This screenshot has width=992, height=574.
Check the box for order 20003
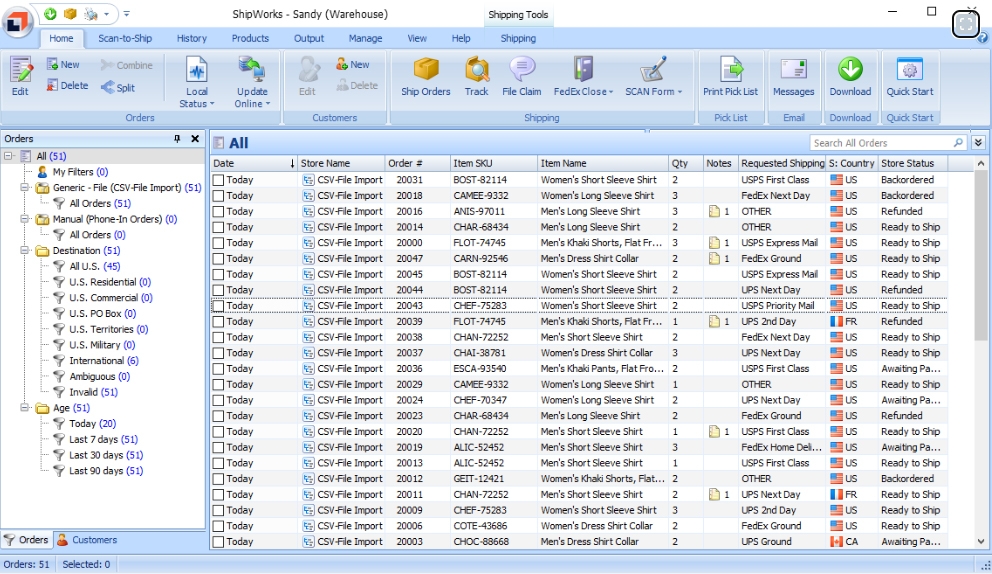218,542
